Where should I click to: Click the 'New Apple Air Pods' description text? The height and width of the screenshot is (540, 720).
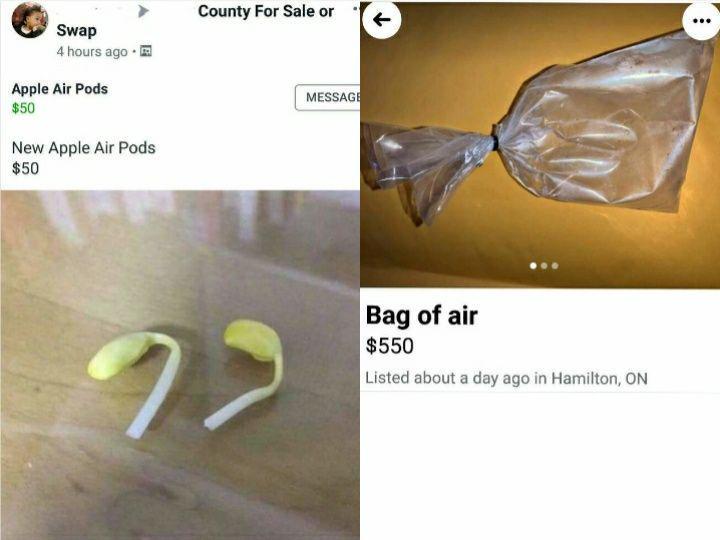coord(84,148)
